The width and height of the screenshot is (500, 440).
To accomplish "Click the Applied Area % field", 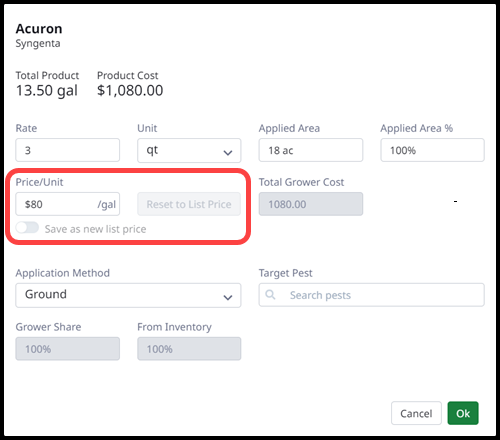I will point(432,150).
